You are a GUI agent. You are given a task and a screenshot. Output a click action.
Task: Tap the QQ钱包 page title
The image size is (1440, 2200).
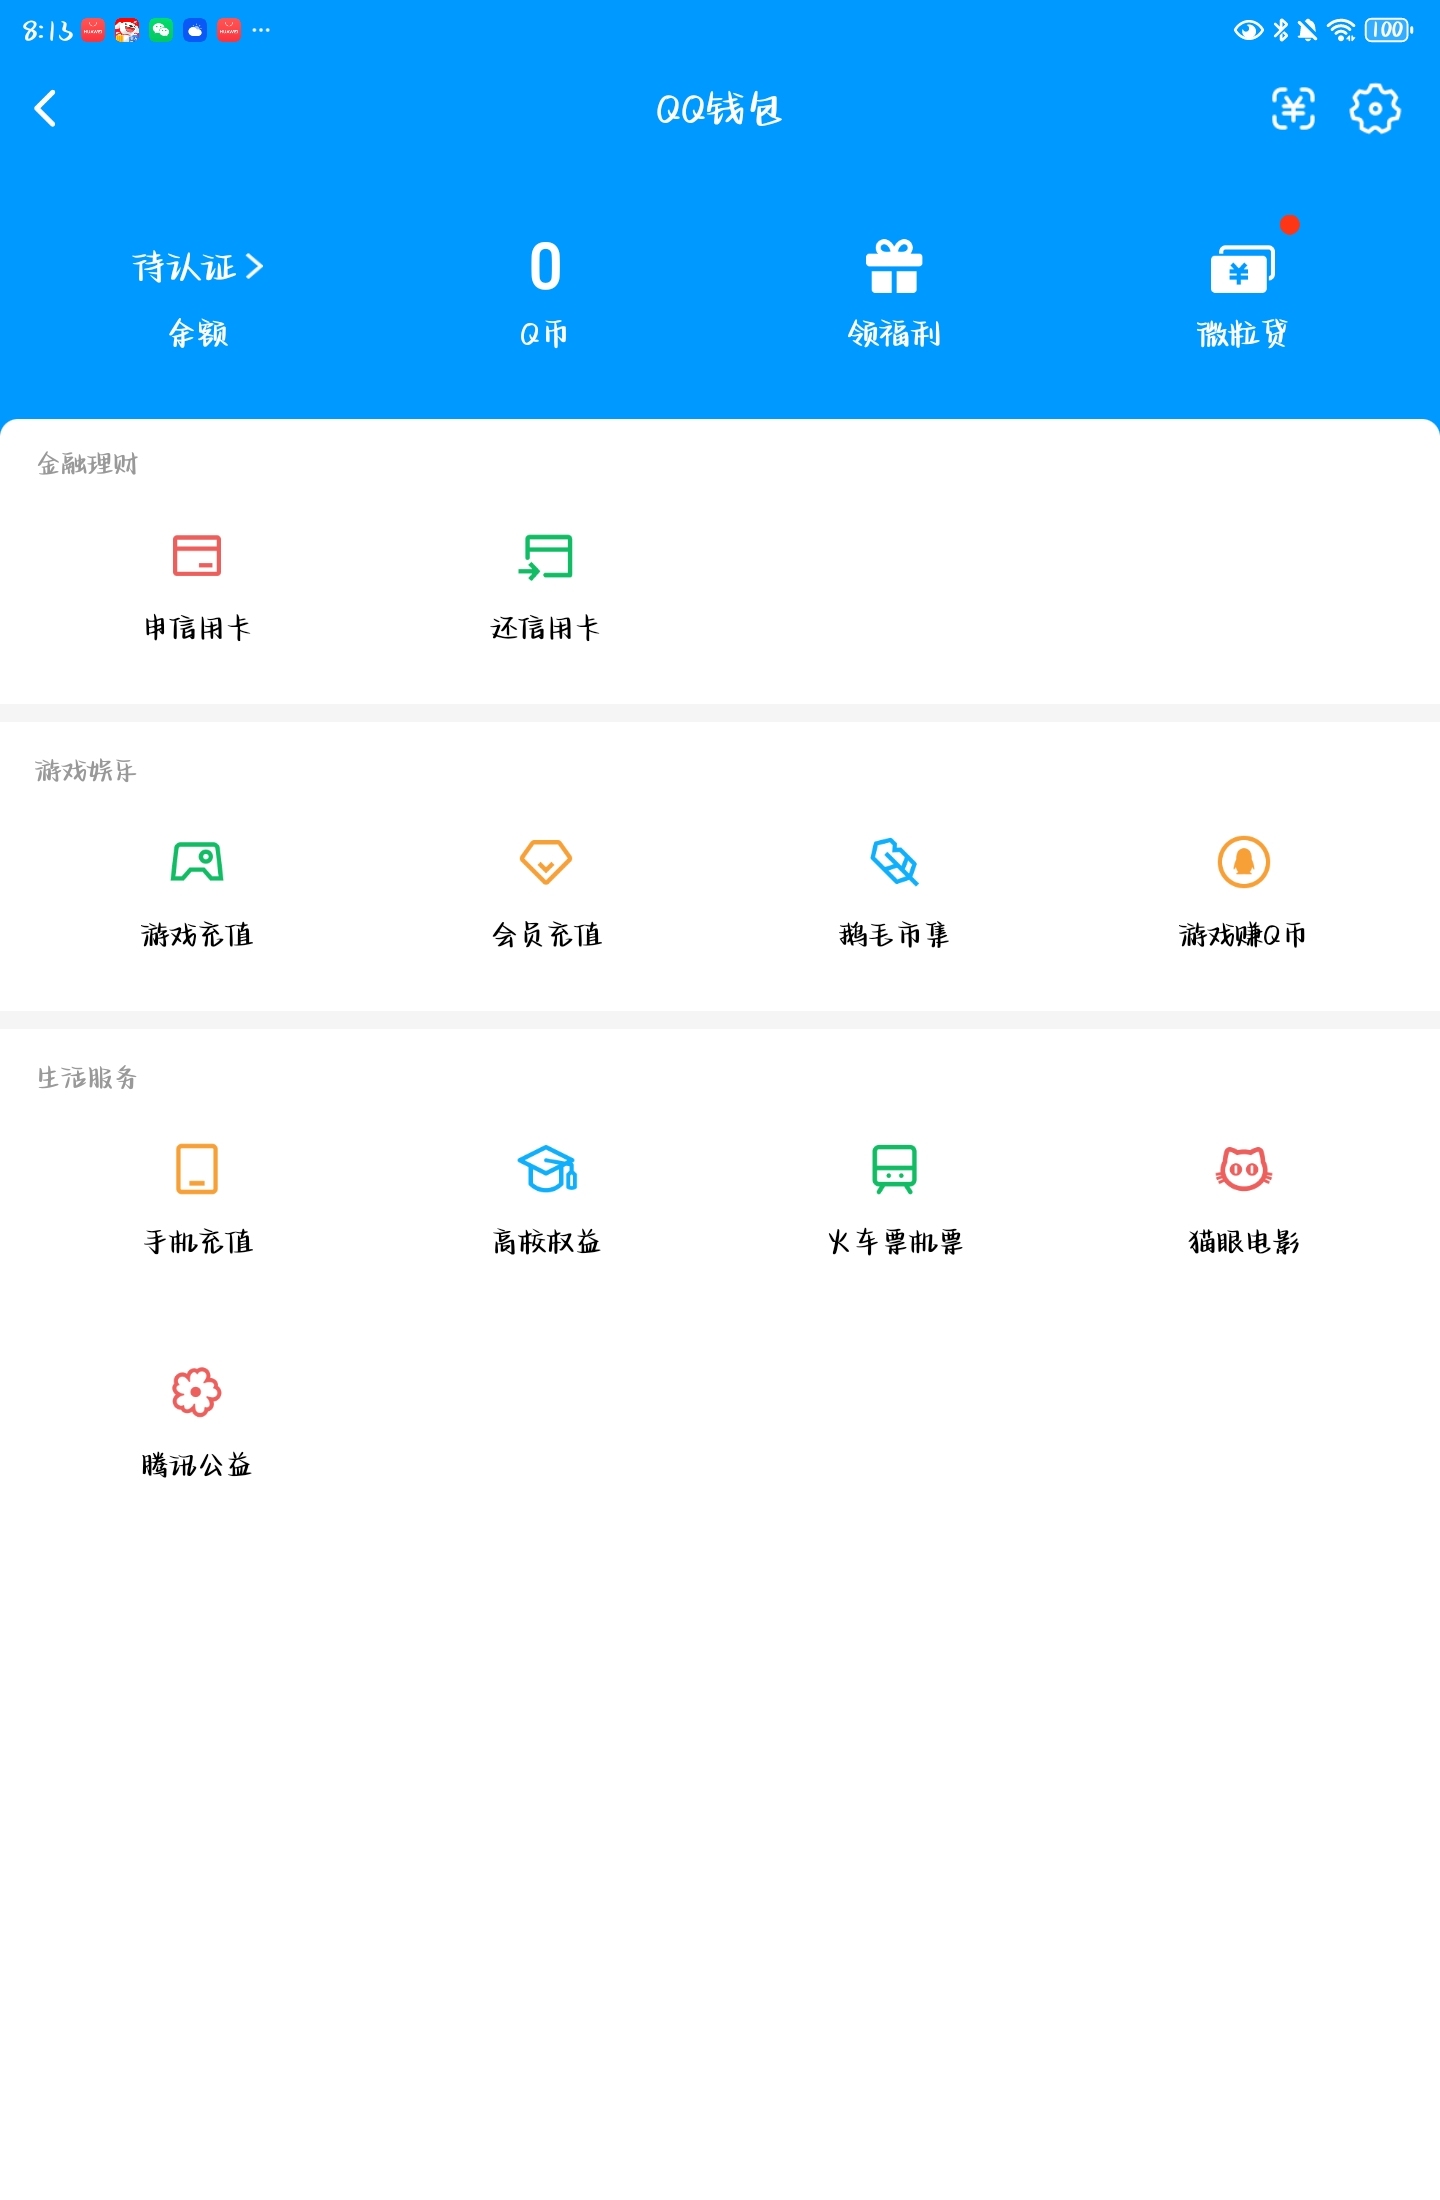[x=719, y=109]
